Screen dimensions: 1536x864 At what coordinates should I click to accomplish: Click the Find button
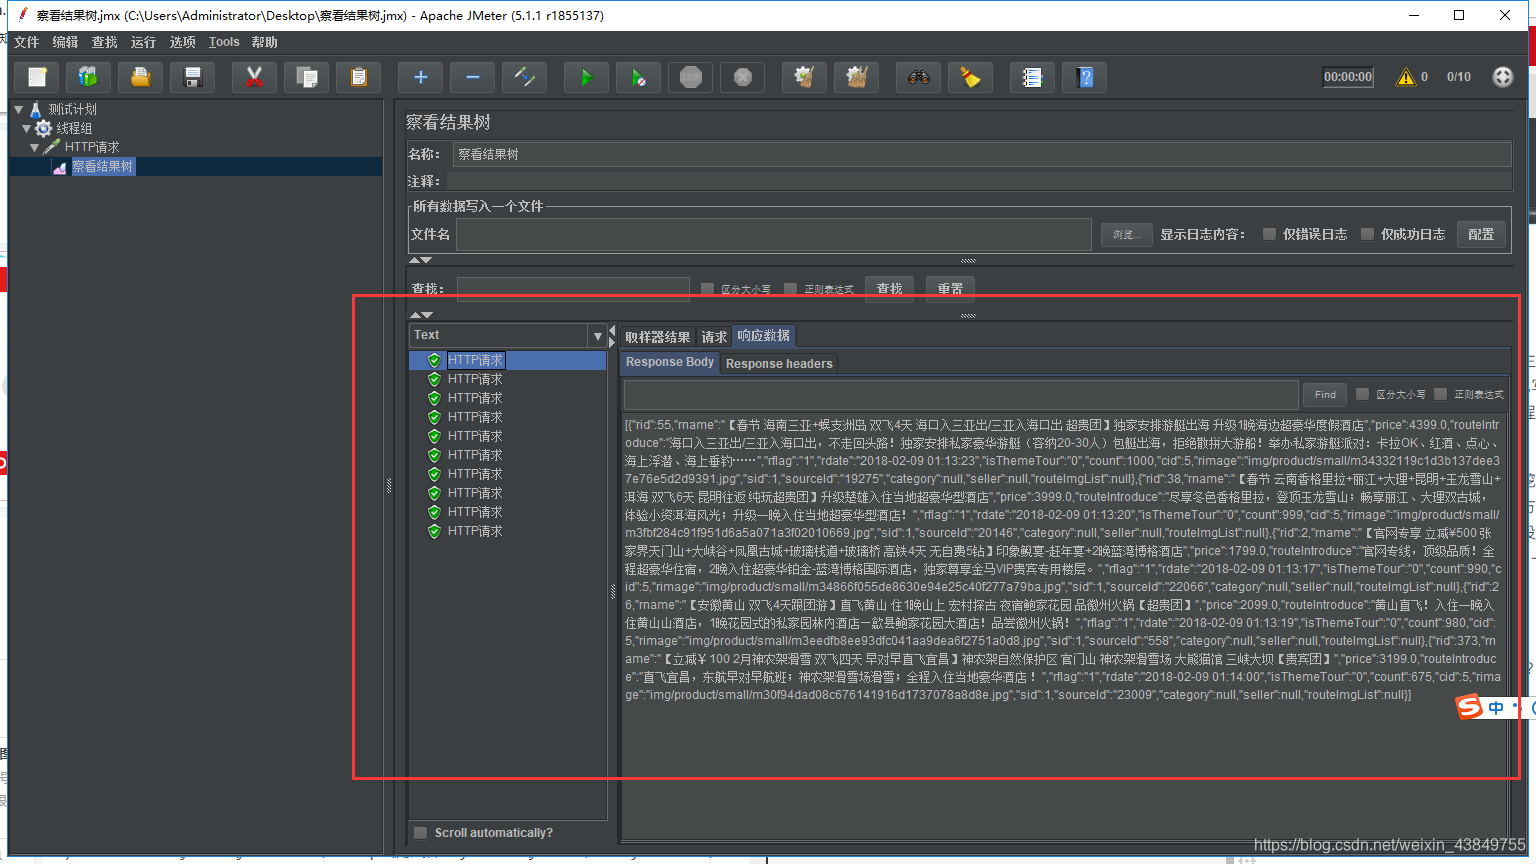click(x=1325, y=394)
